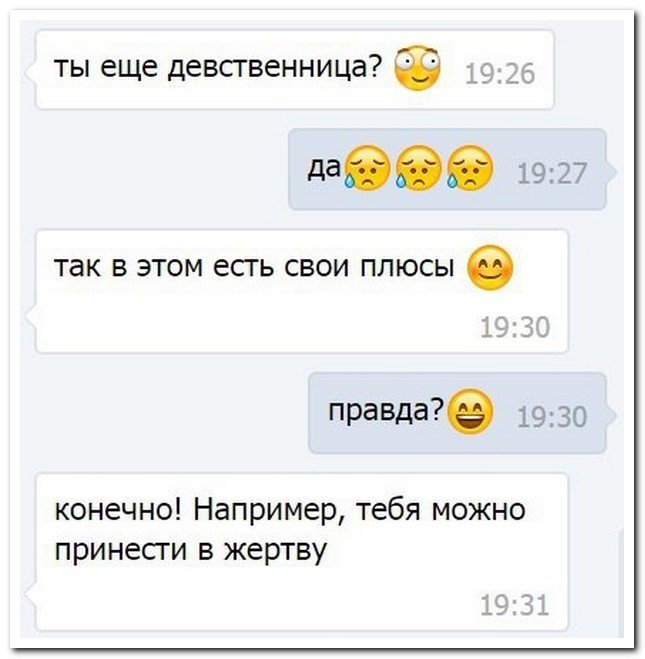Click the blushing smile emoji after "плюсы"
This screenshot has width=645, height=659.
click(x=490, y=268)
